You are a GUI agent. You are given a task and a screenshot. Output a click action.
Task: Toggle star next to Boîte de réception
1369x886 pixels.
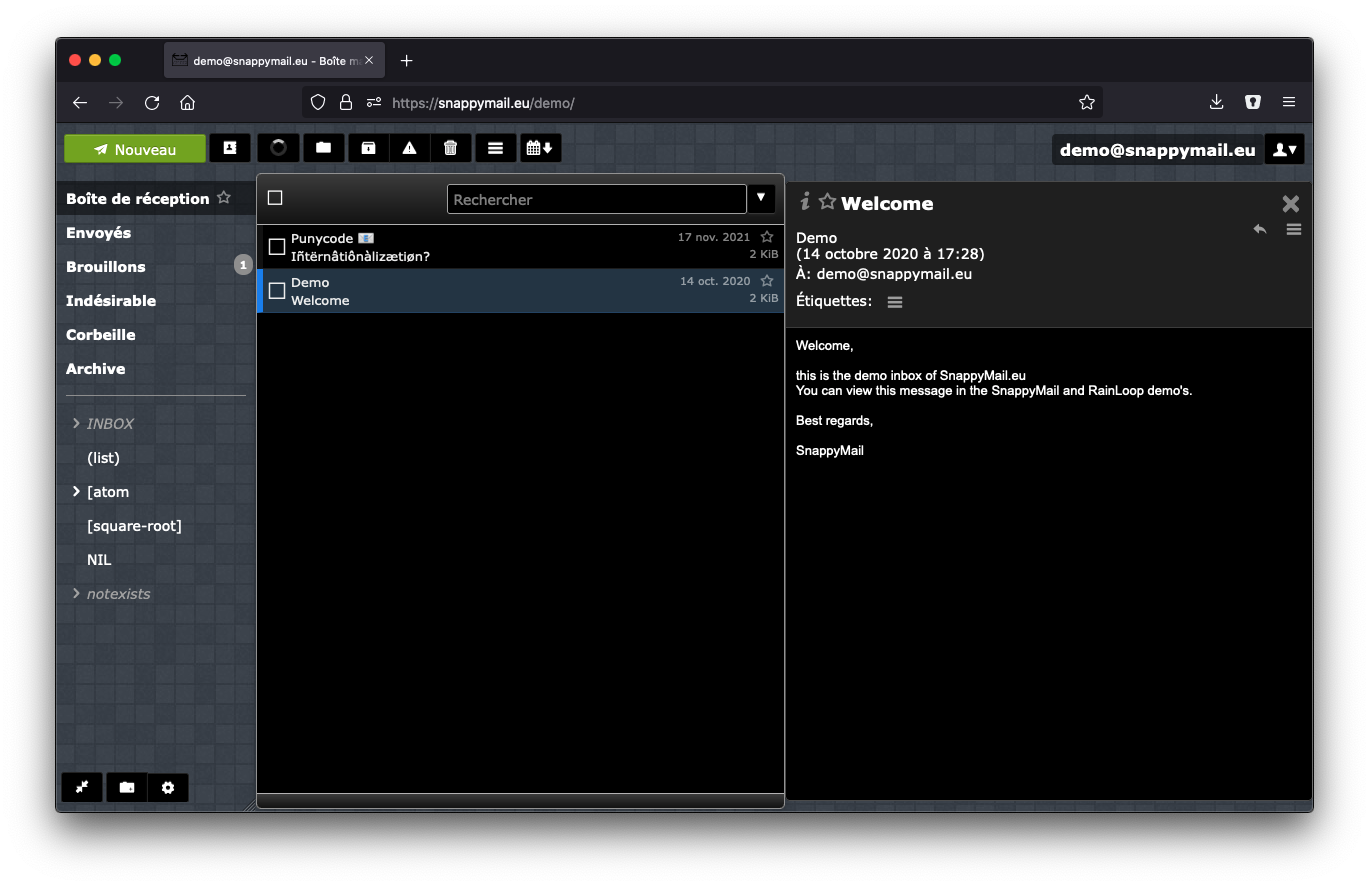coord(224,198)
